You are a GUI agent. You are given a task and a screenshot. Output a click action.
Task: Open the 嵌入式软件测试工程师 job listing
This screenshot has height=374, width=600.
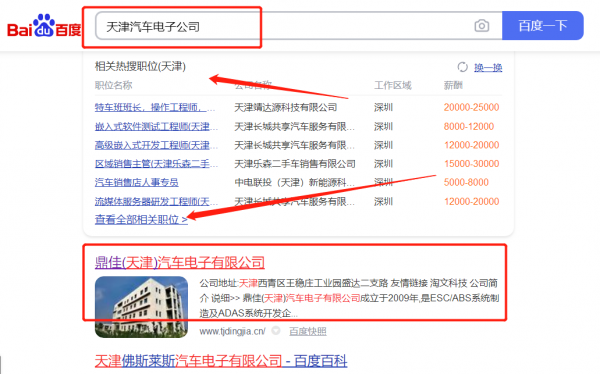pyautogui.click(x=156, y=126)
